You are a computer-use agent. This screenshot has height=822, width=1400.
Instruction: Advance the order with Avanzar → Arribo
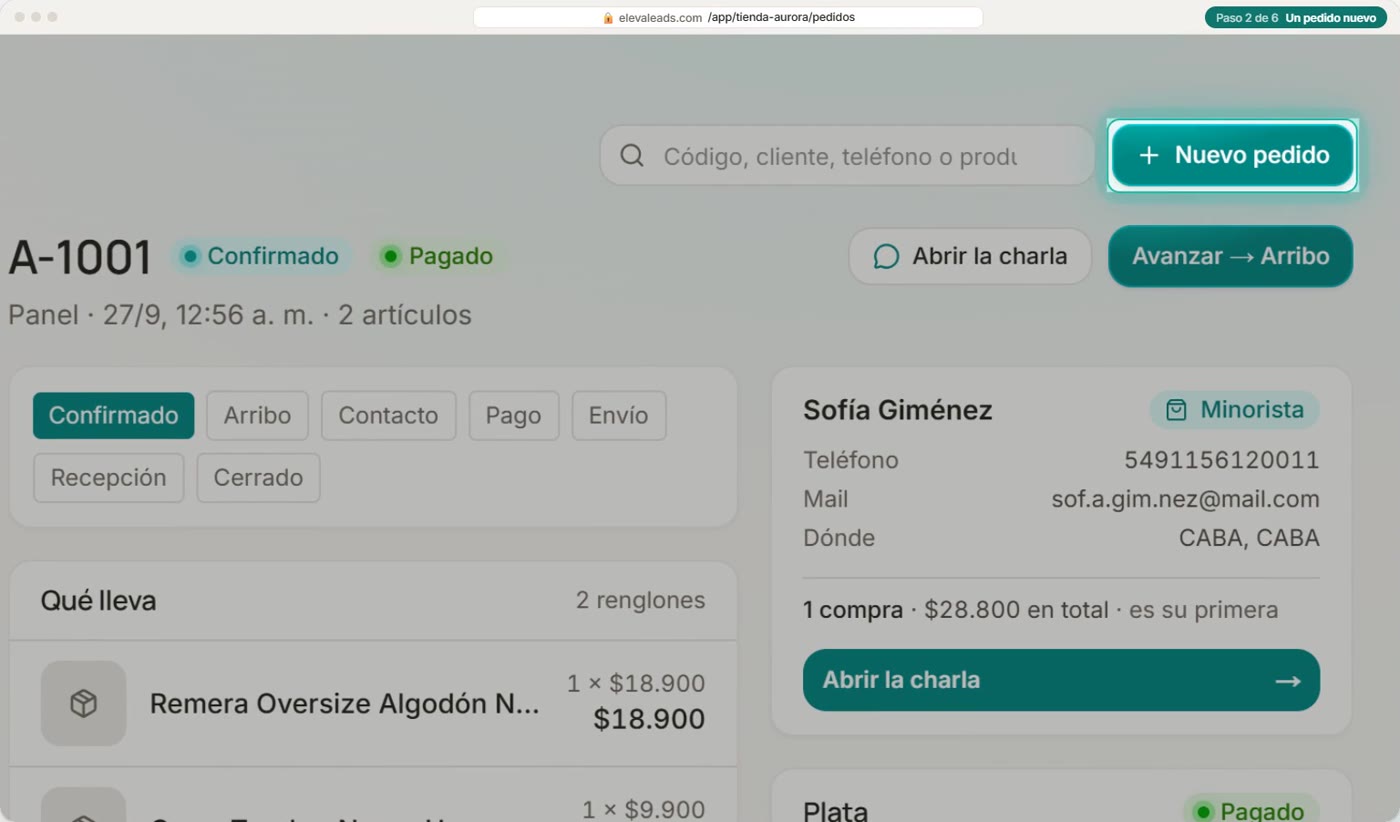pyautogui.click(x=1230, y=256)
